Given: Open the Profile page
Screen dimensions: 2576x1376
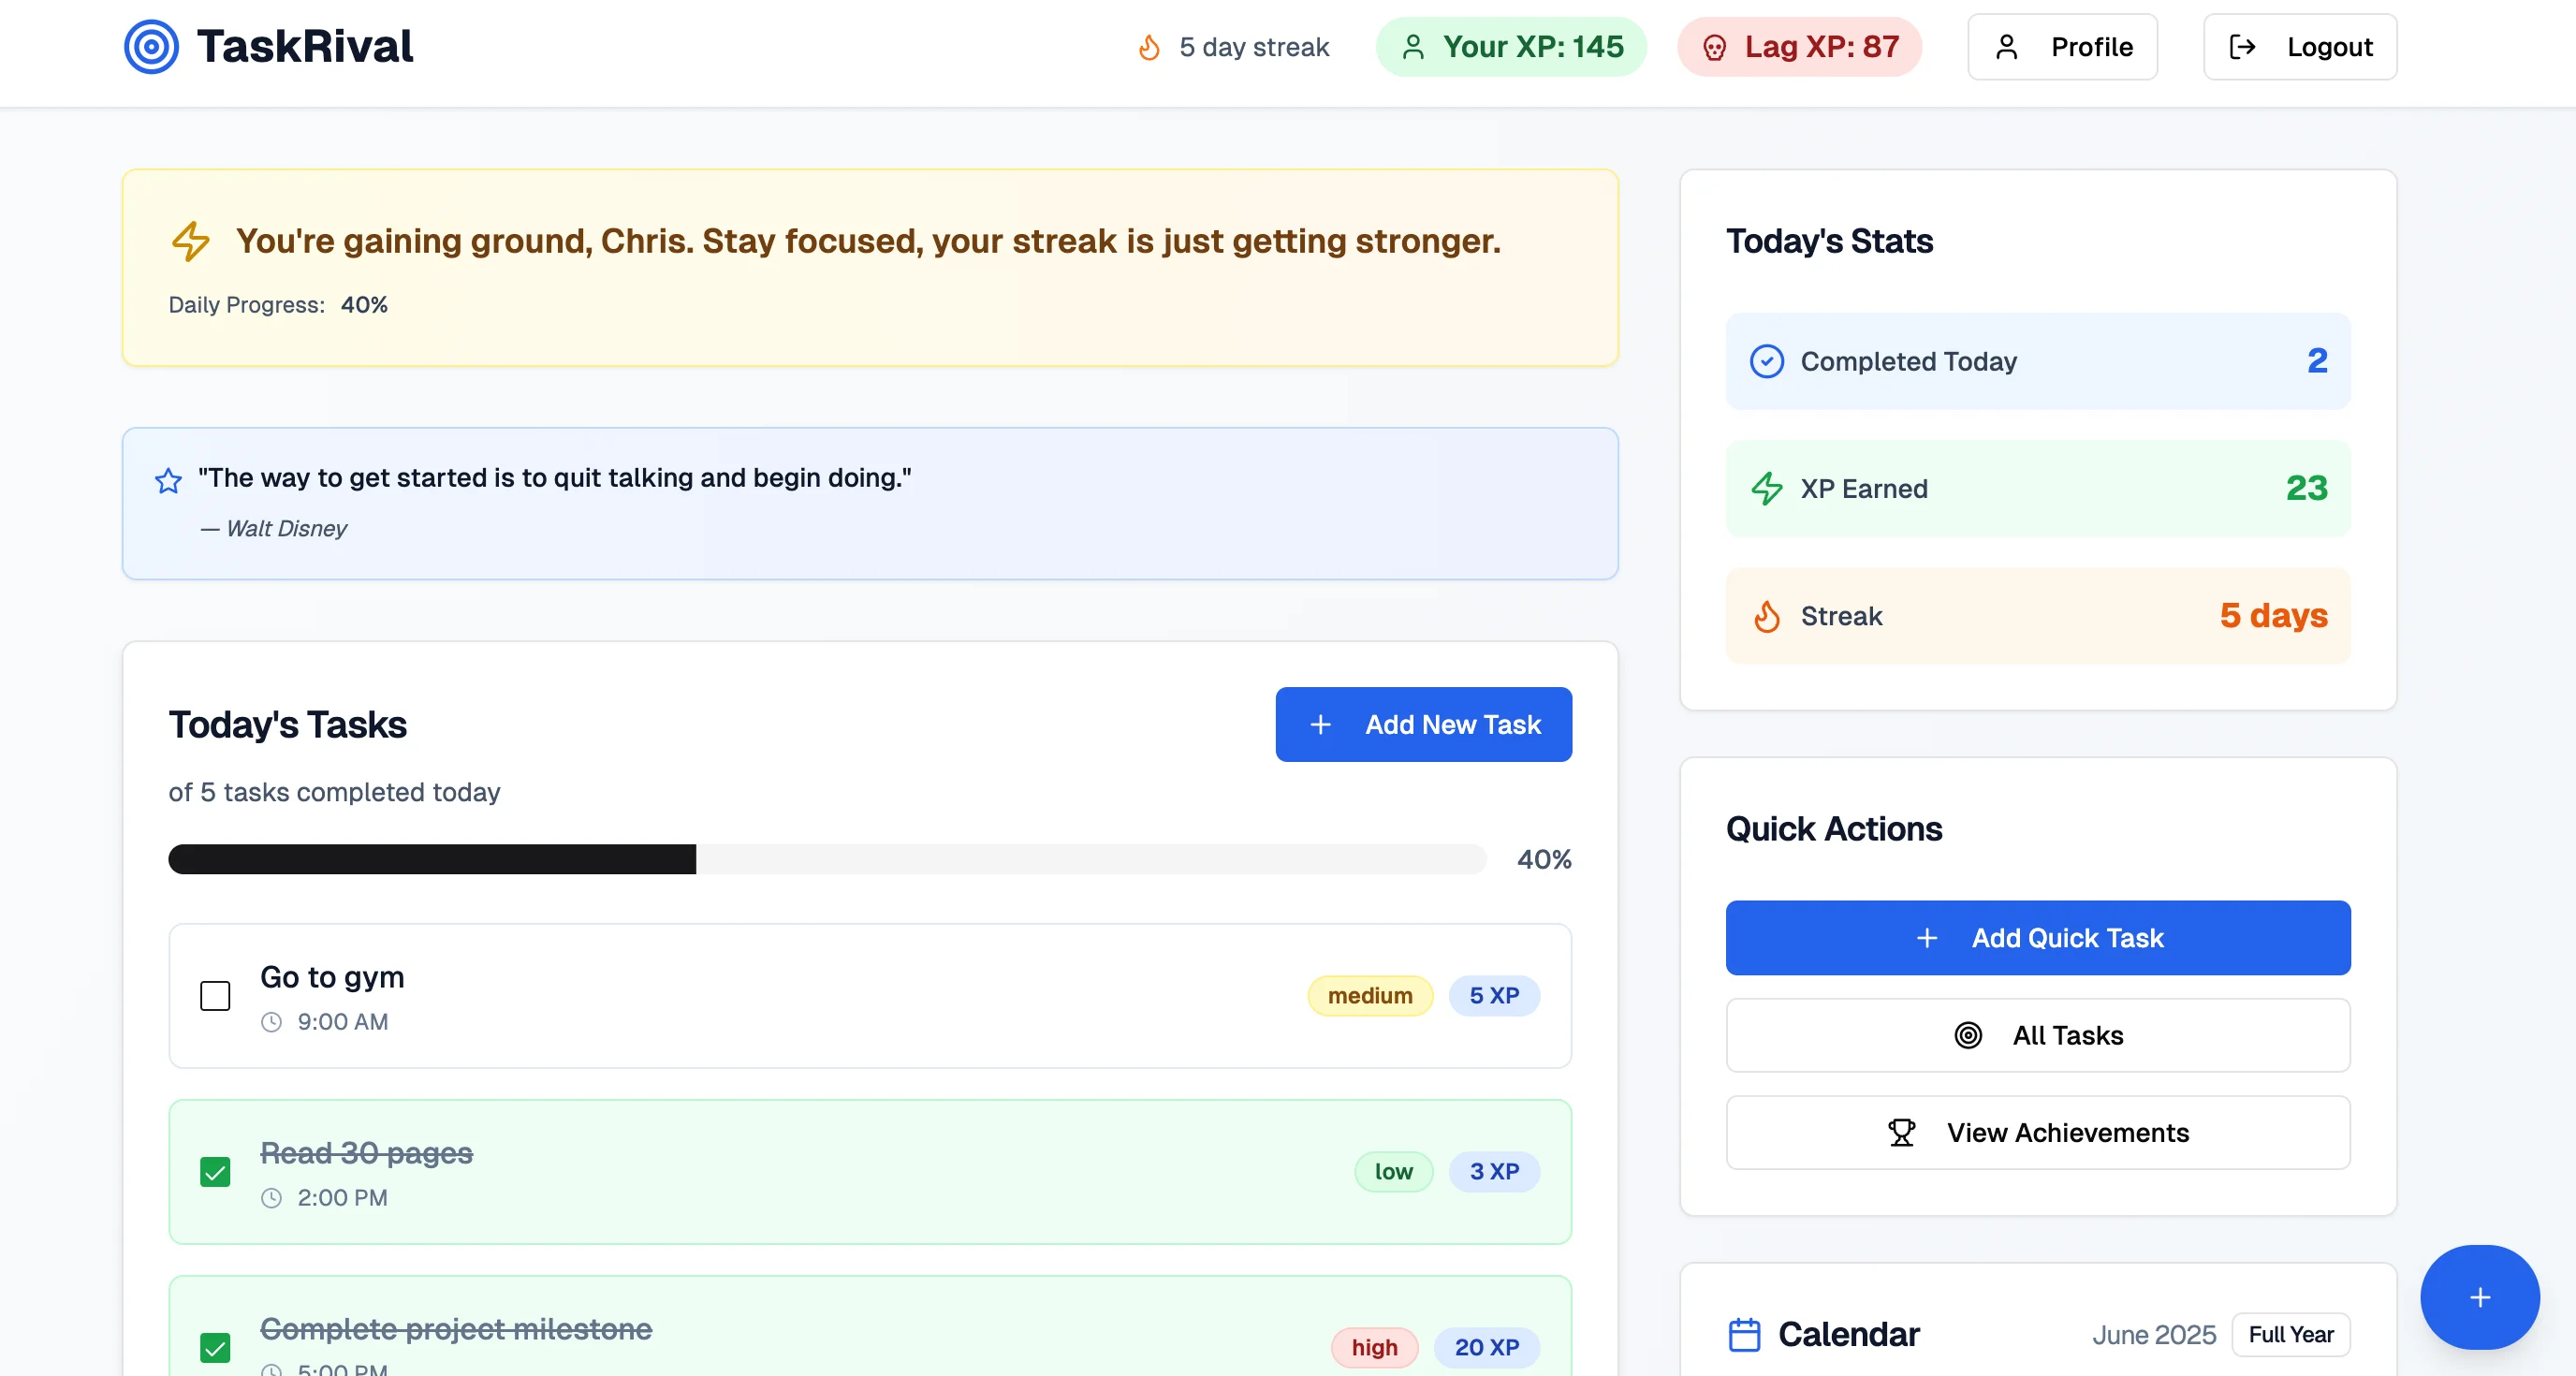Looking at the screenshot, I should point(2062,47).
